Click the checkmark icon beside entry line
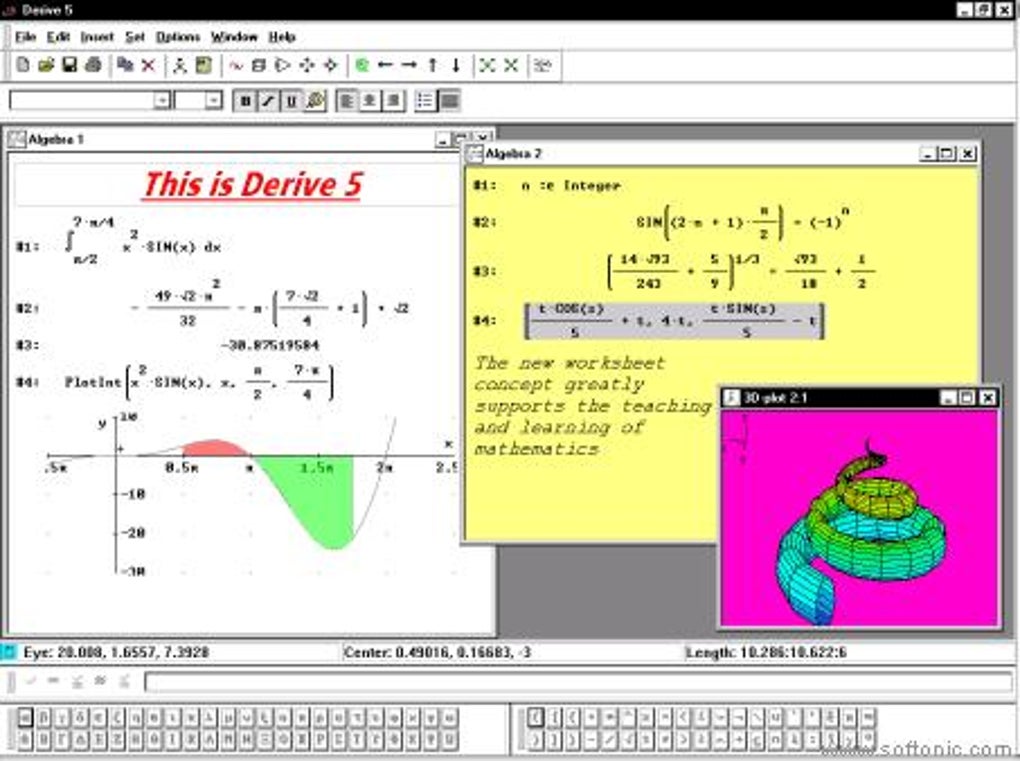The width and height of the screenshot is (1020, 761). click(30, 681)
